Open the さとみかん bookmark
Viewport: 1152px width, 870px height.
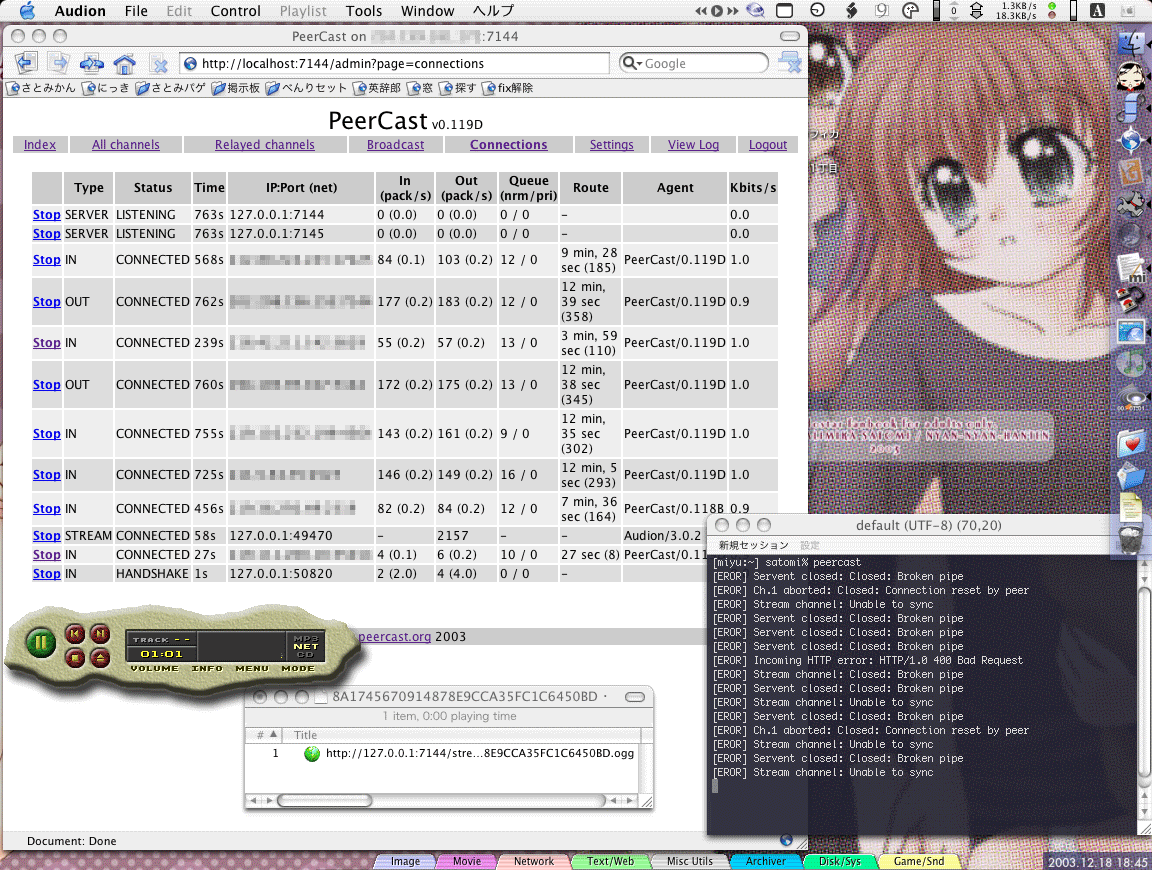pos(42,88)
